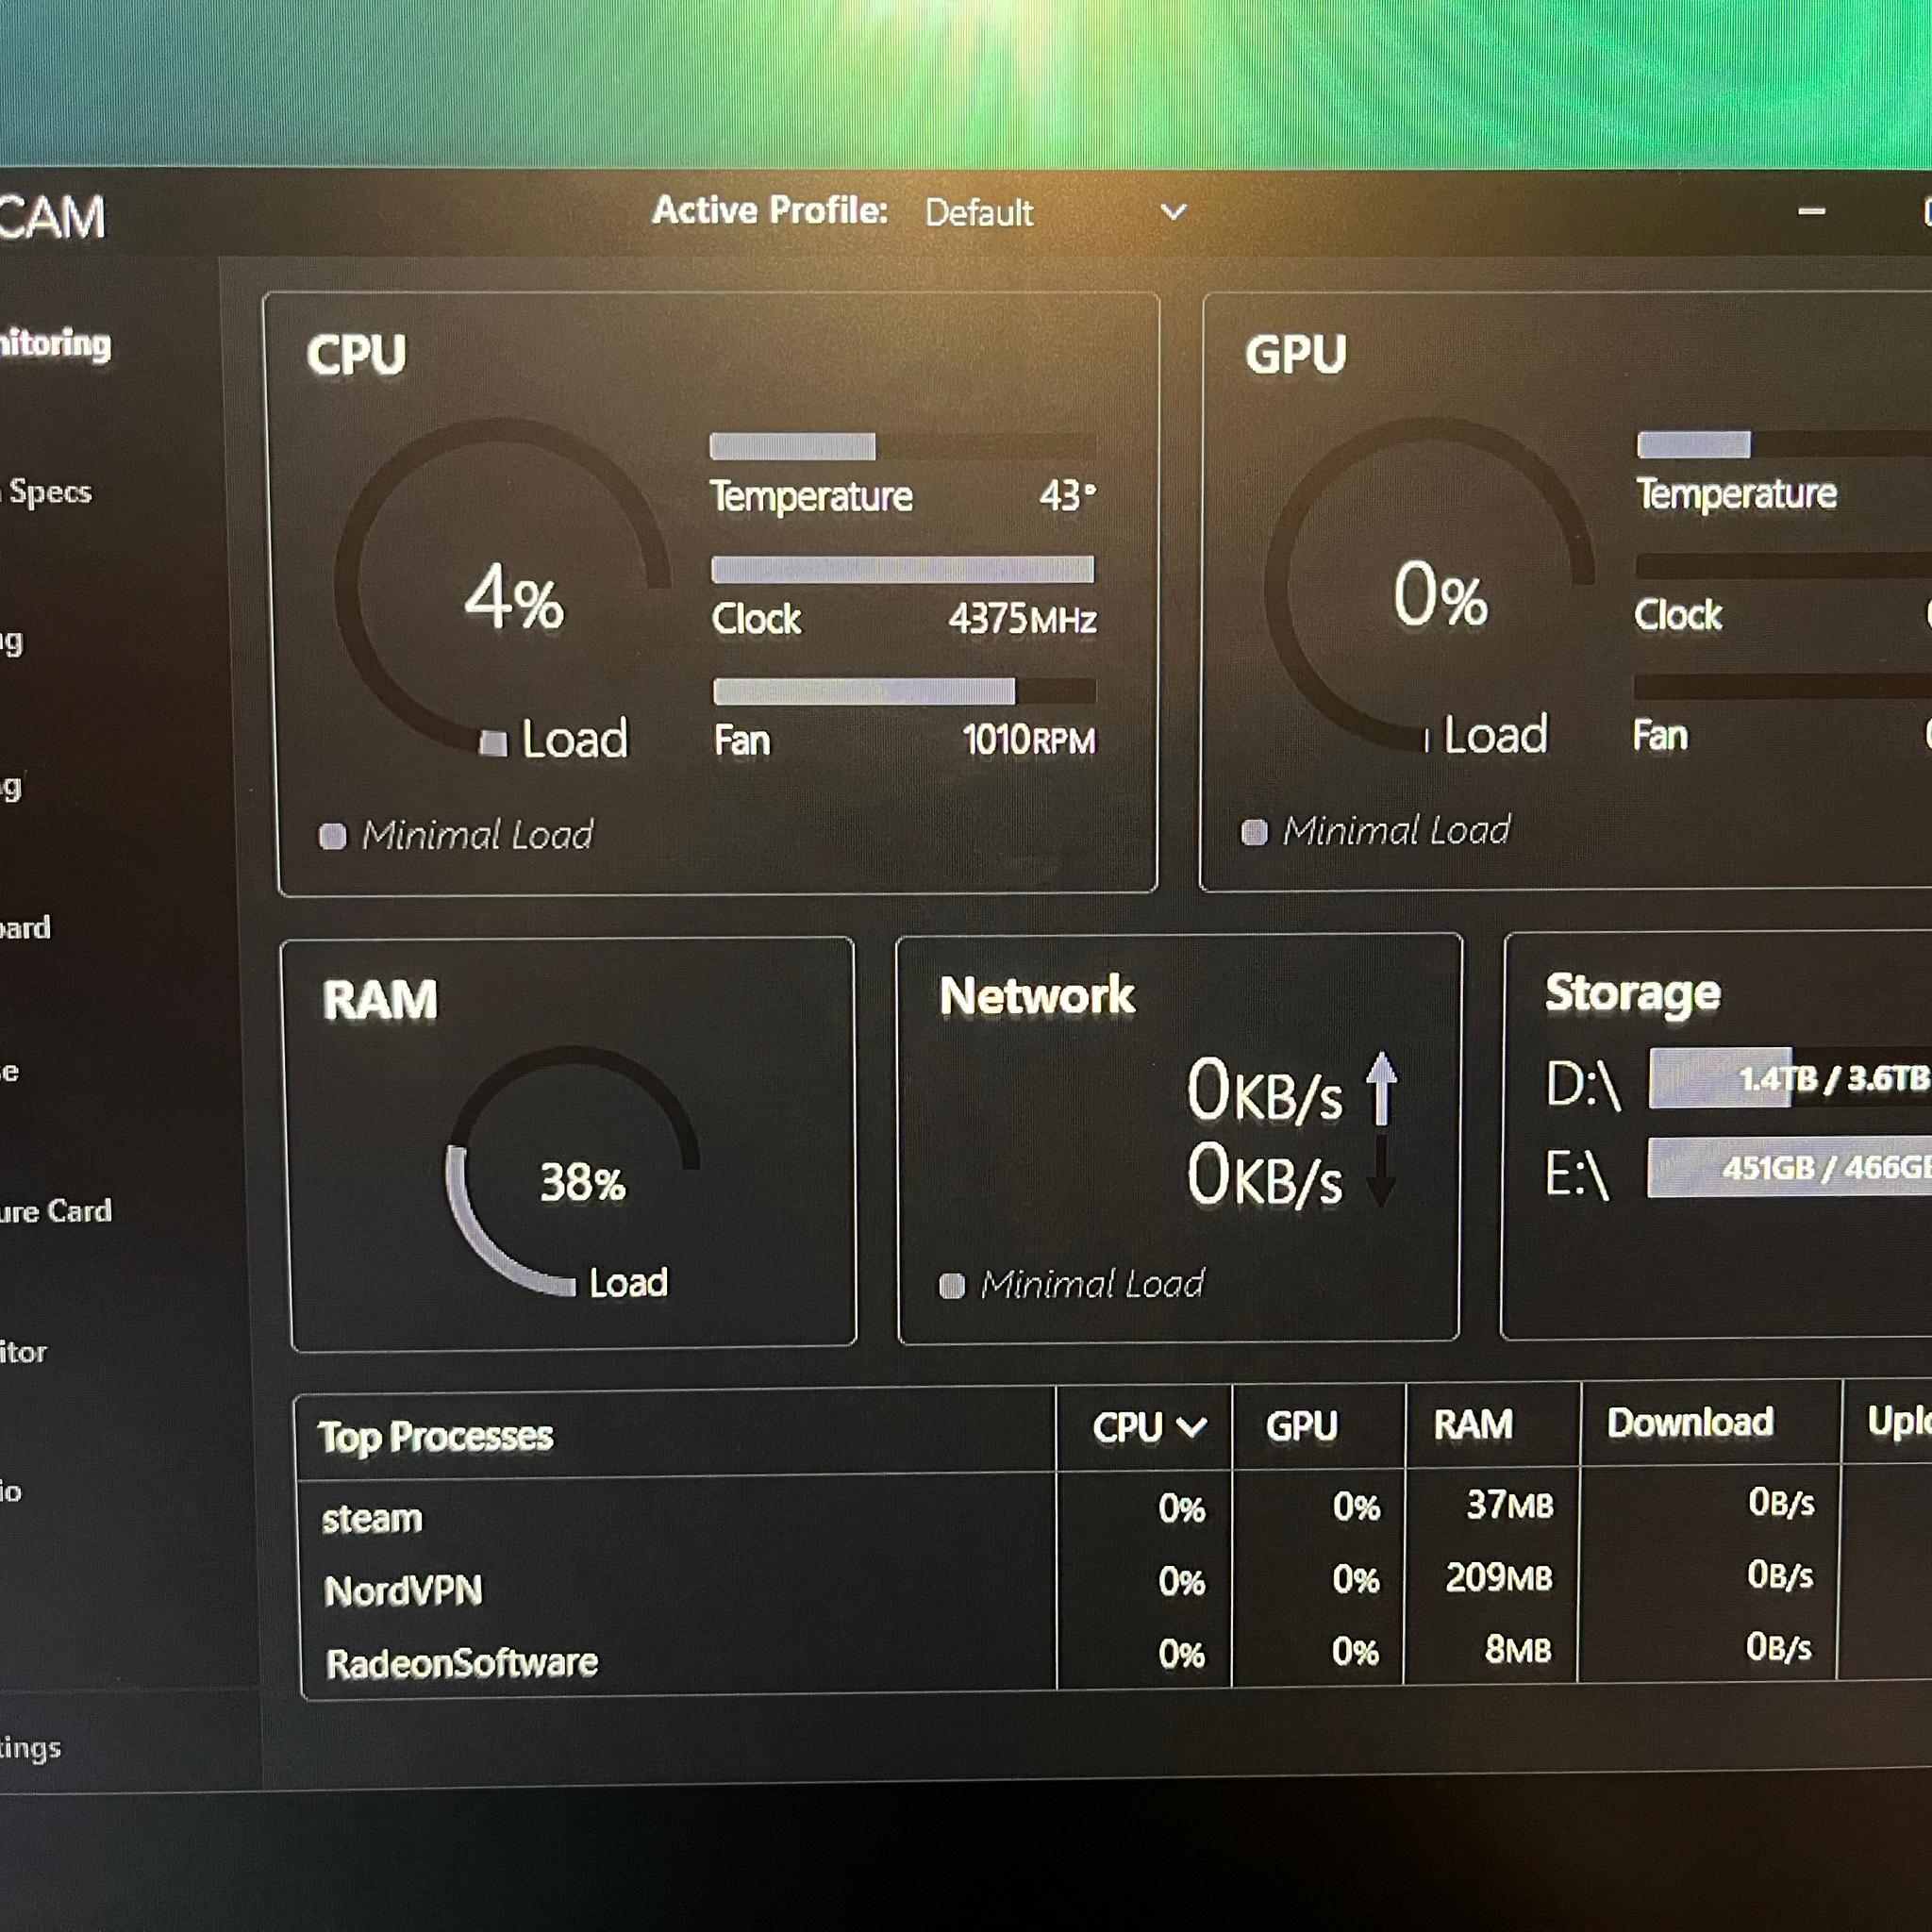Viewport: 1932px width, 1932px height.
Task: Sort processes by RAM column
Action: click(1473, 1425)
